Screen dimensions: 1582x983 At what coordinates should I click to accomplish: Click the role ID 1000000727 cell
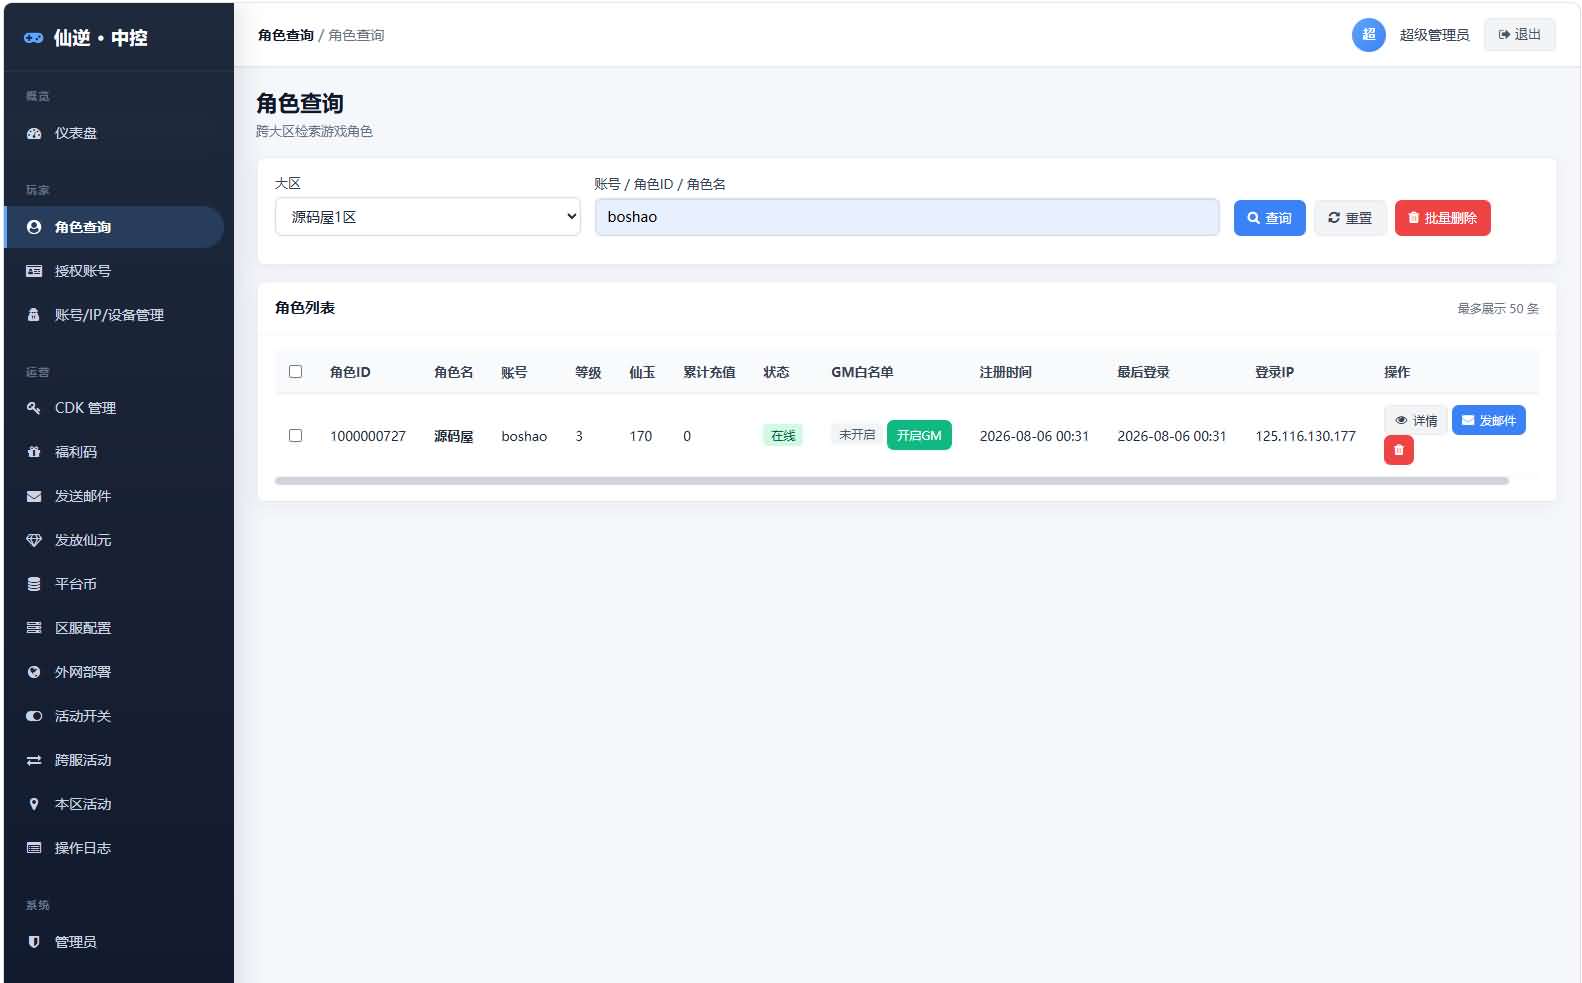368,436
